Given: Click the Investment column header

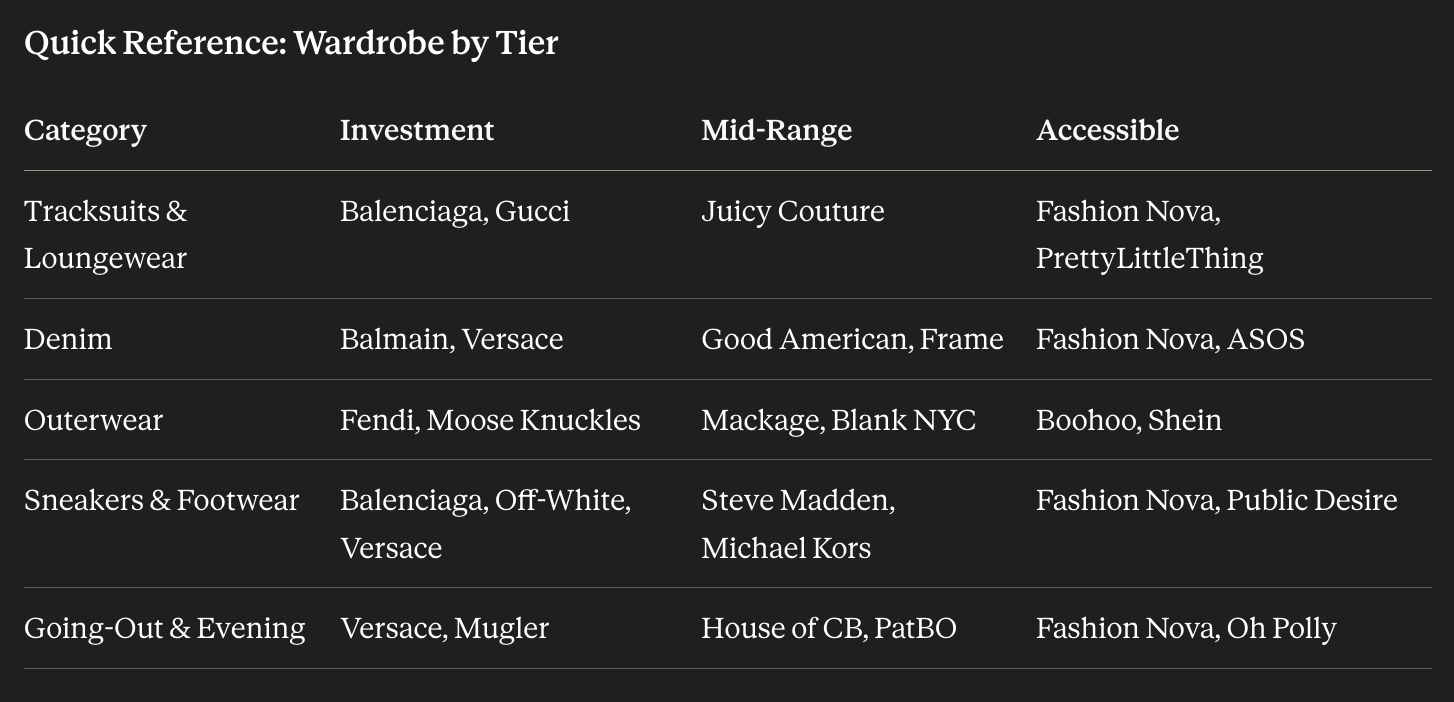Looking at the screenshot, I should coord(417,130).
